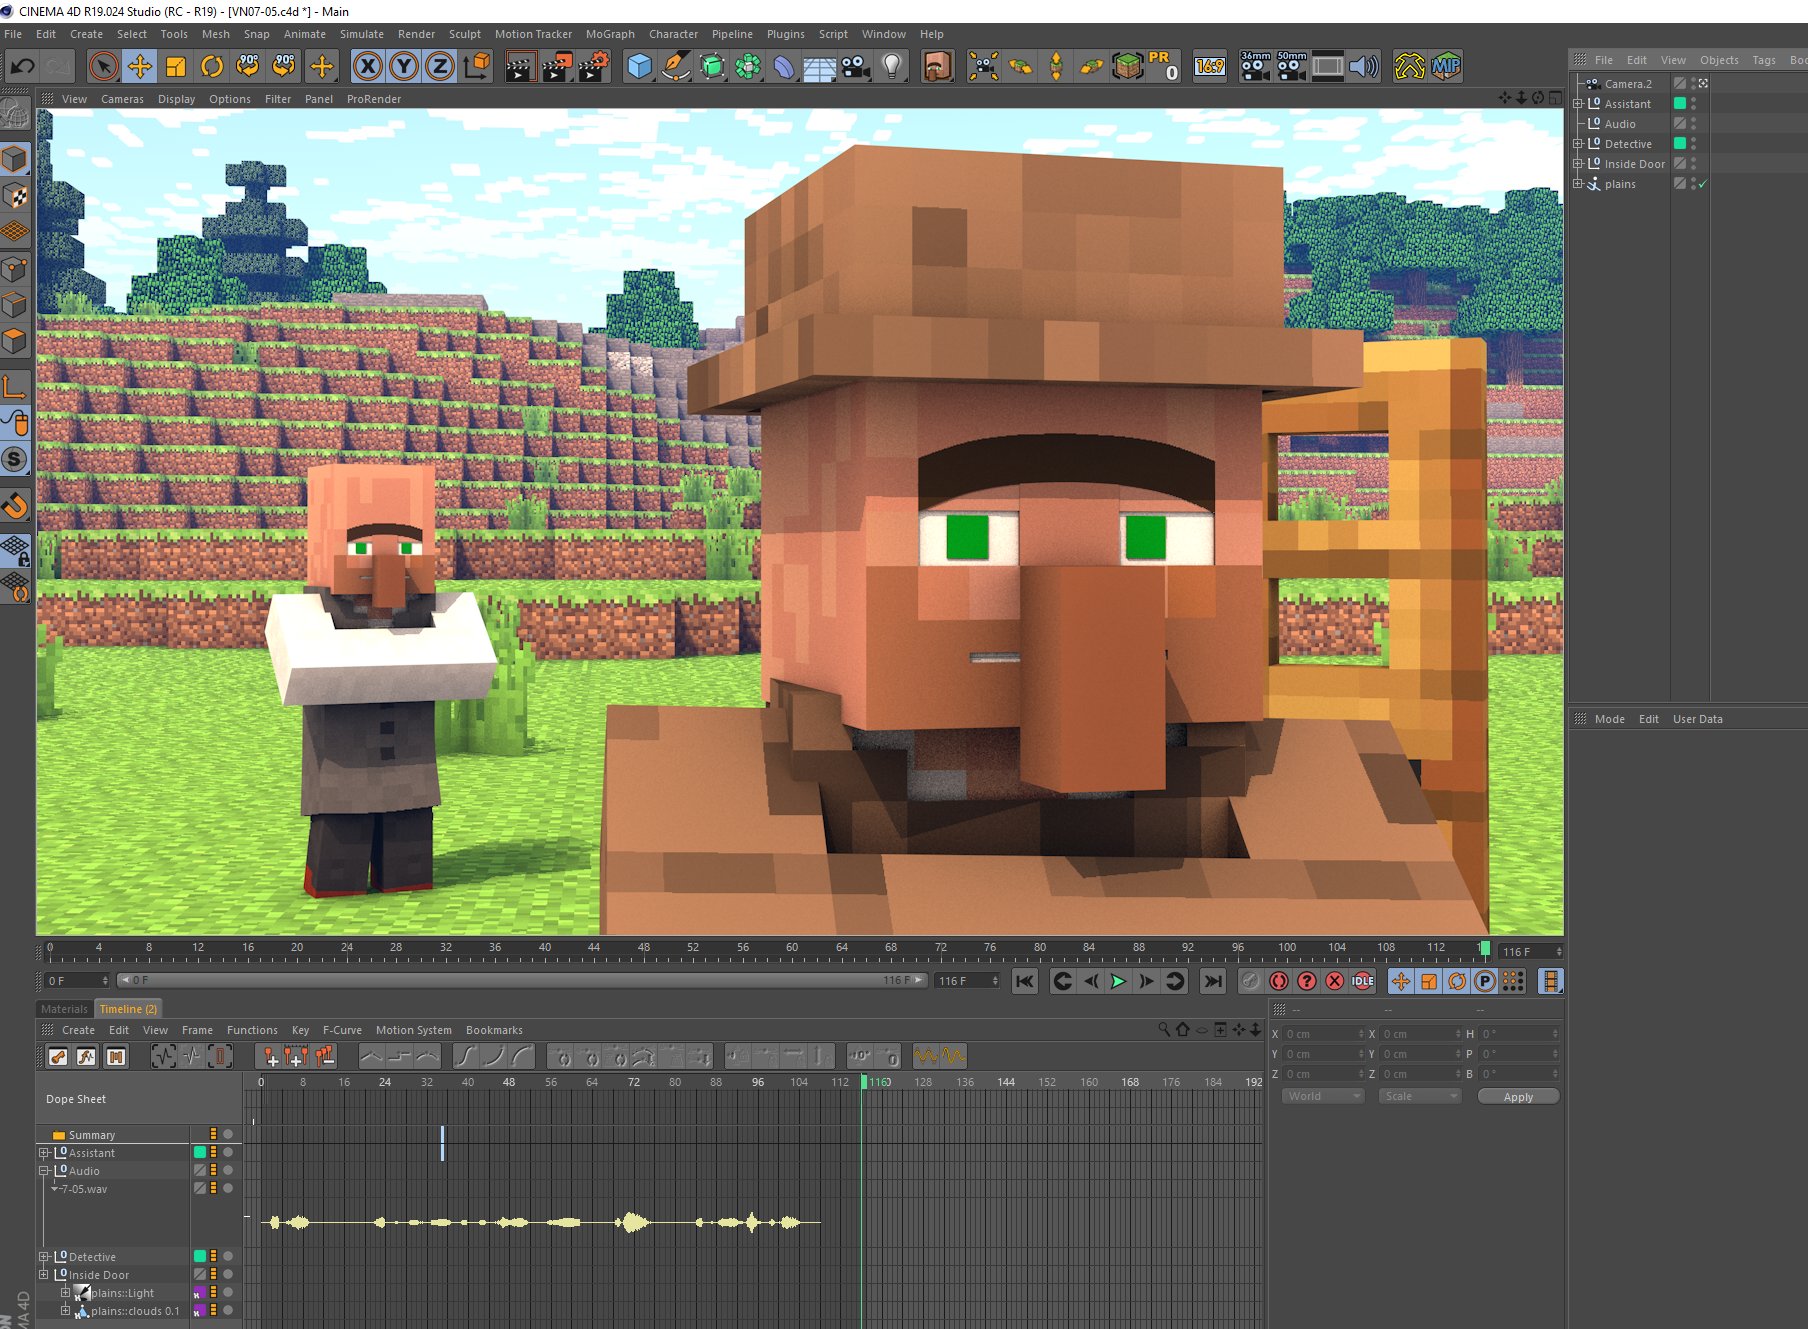Click the current frame marker at 116

pos(1485,948)
